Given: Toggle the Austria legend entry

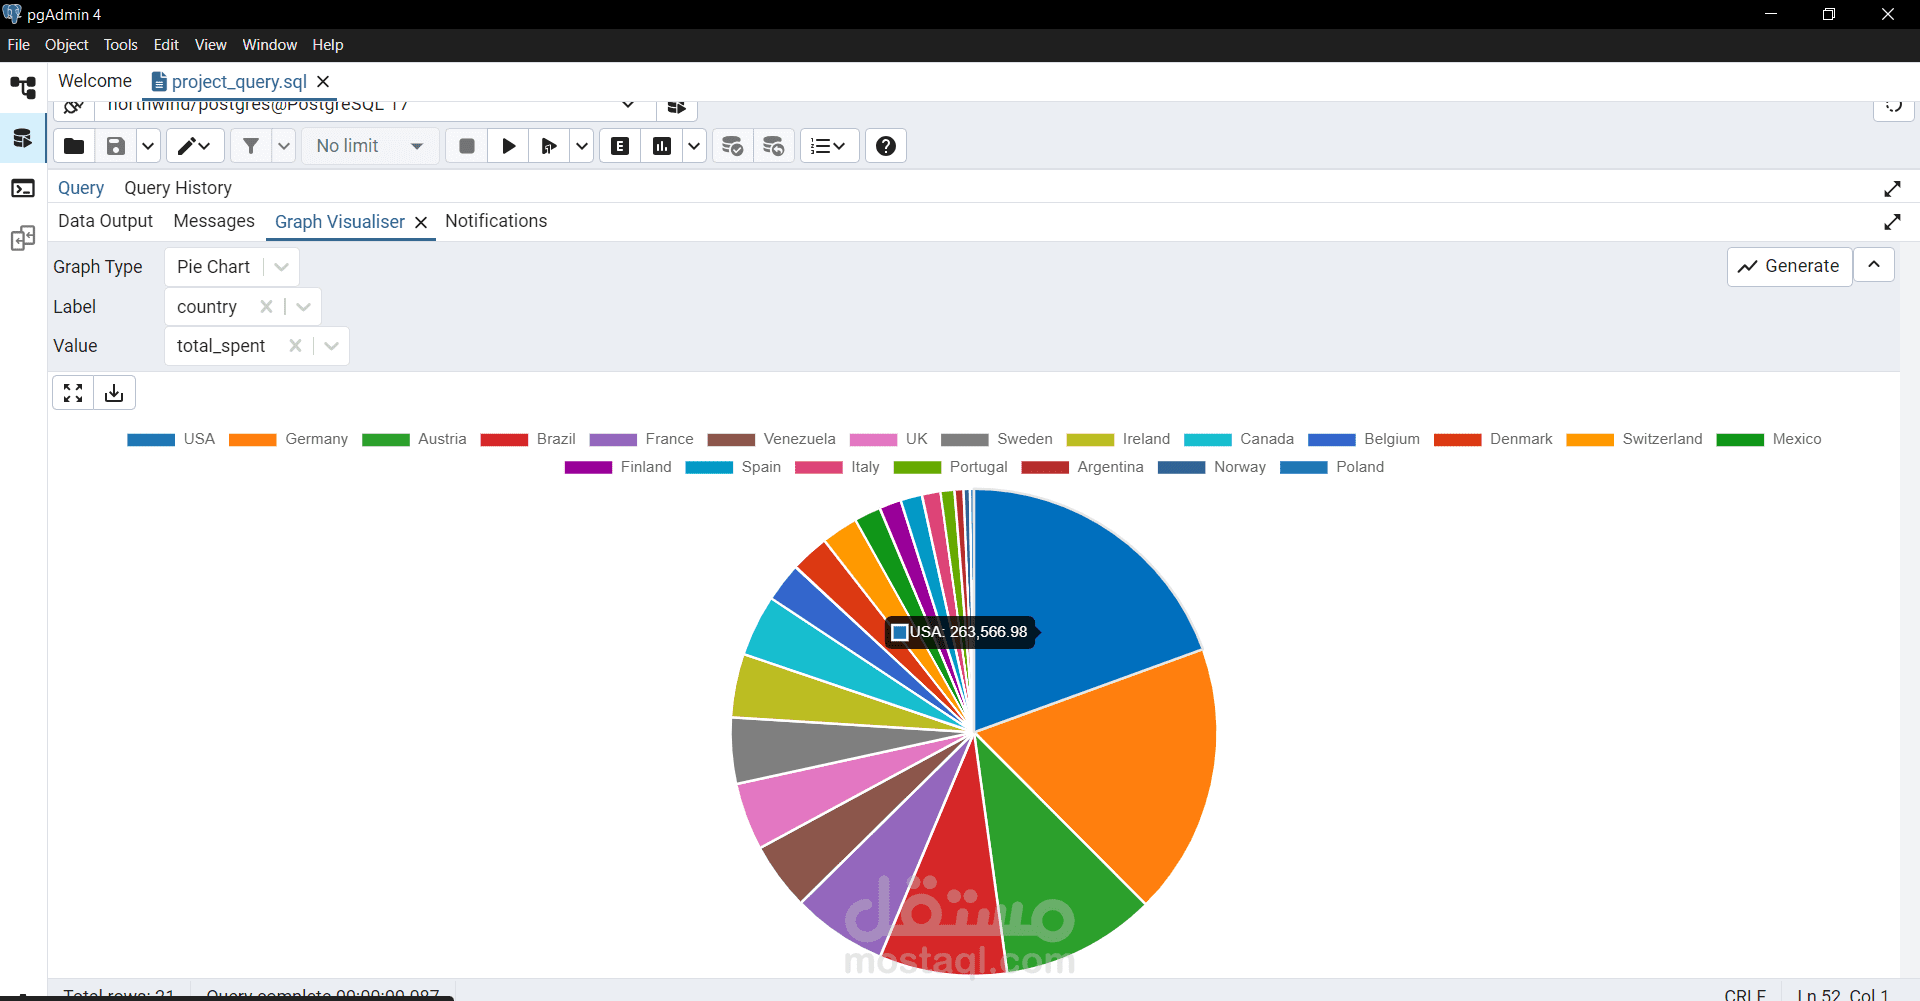Looking at the screenshot, I should (x=414, y=439).
